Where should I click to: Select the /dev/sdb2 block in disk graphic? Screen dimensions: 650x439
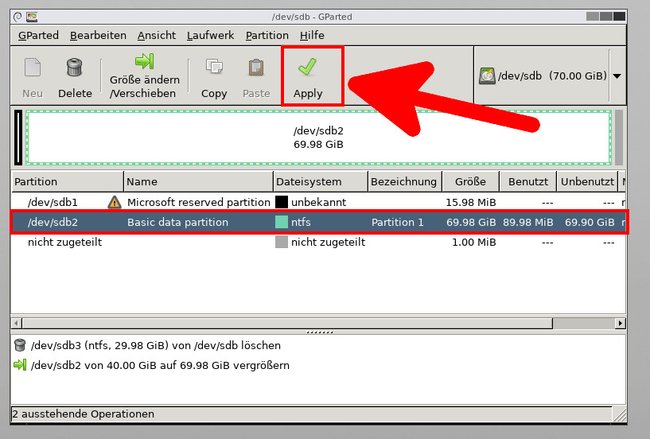coord(318,138)
